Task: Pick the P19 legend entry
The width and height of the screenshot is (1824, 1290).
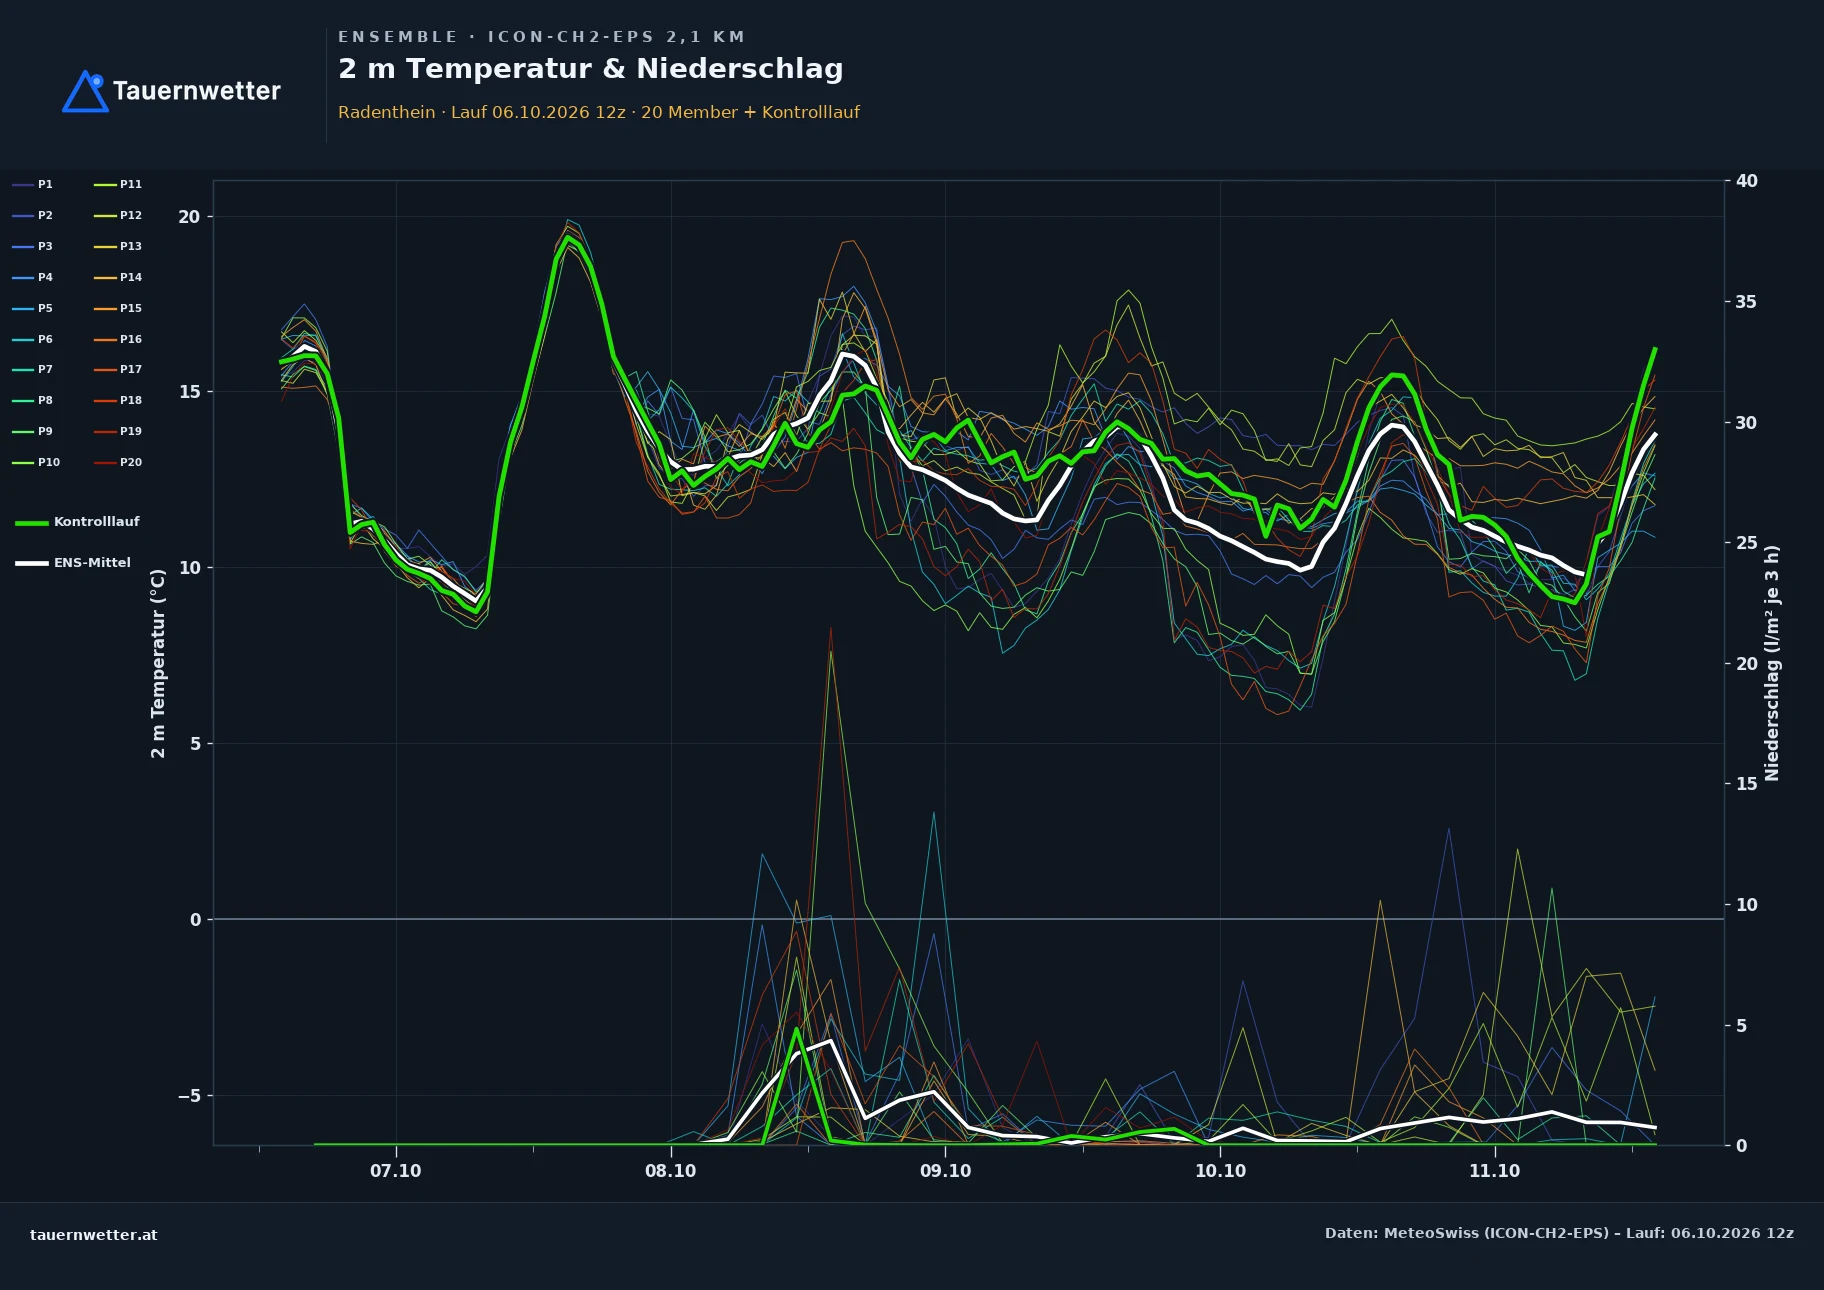Action: (118, 431)
